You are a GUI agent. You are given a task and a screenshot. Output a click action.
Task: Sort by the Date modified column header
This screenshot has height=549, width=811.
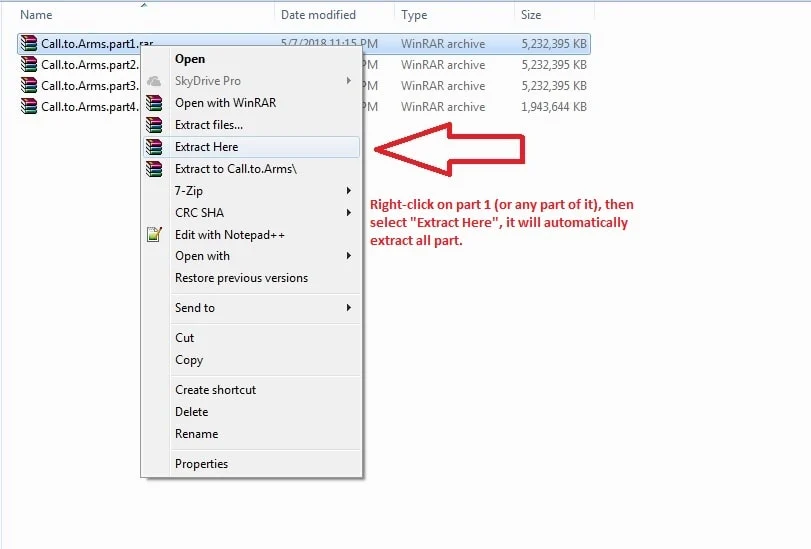point(318,15)
